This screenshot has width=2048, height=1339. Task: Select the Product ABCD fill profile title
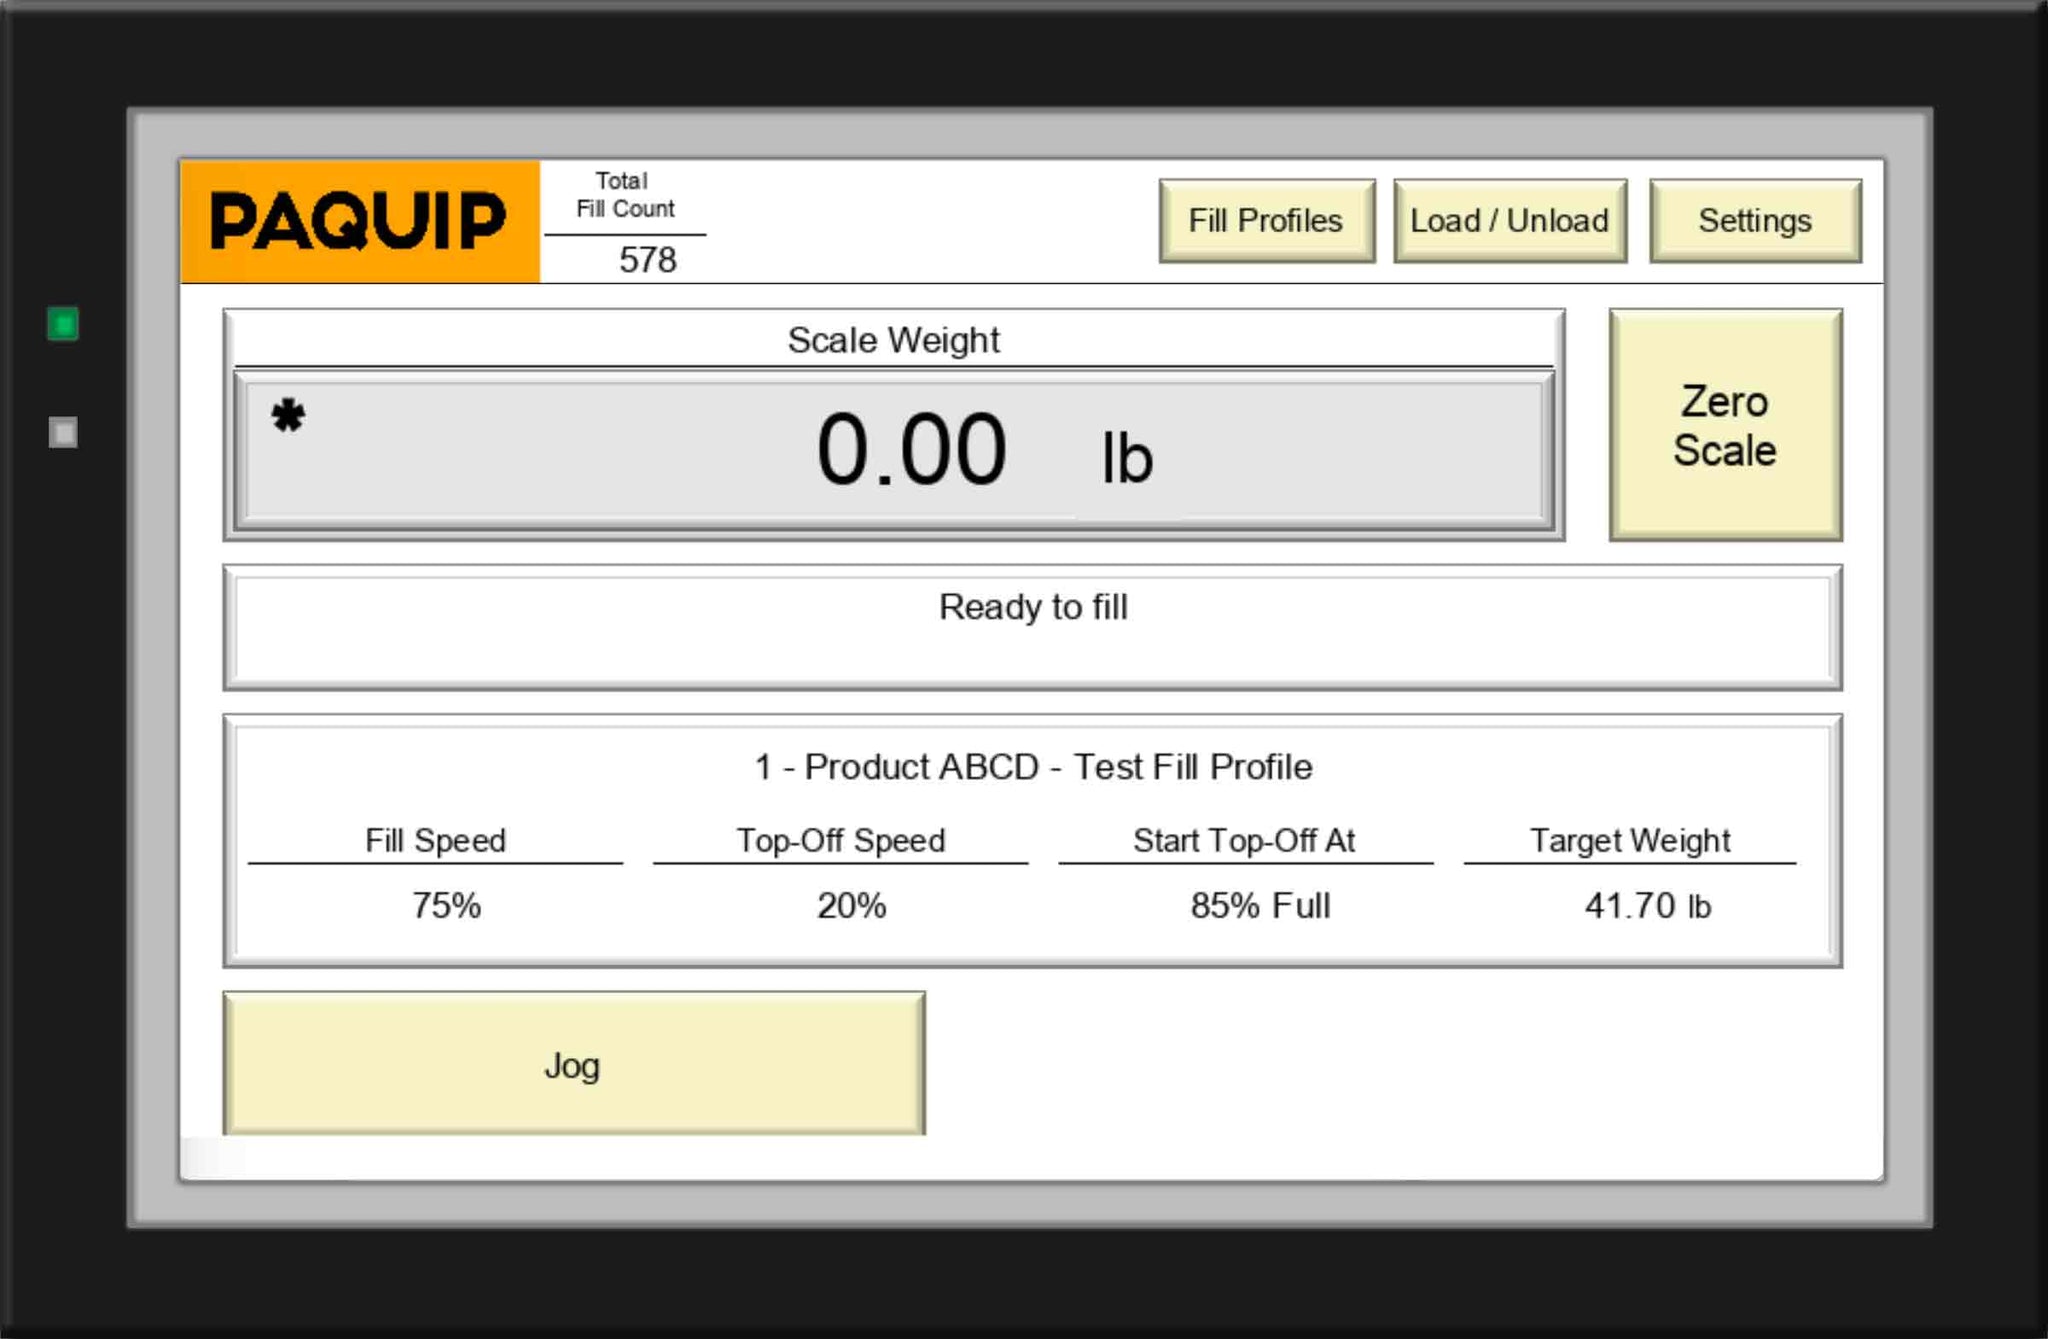(1033, 767)
